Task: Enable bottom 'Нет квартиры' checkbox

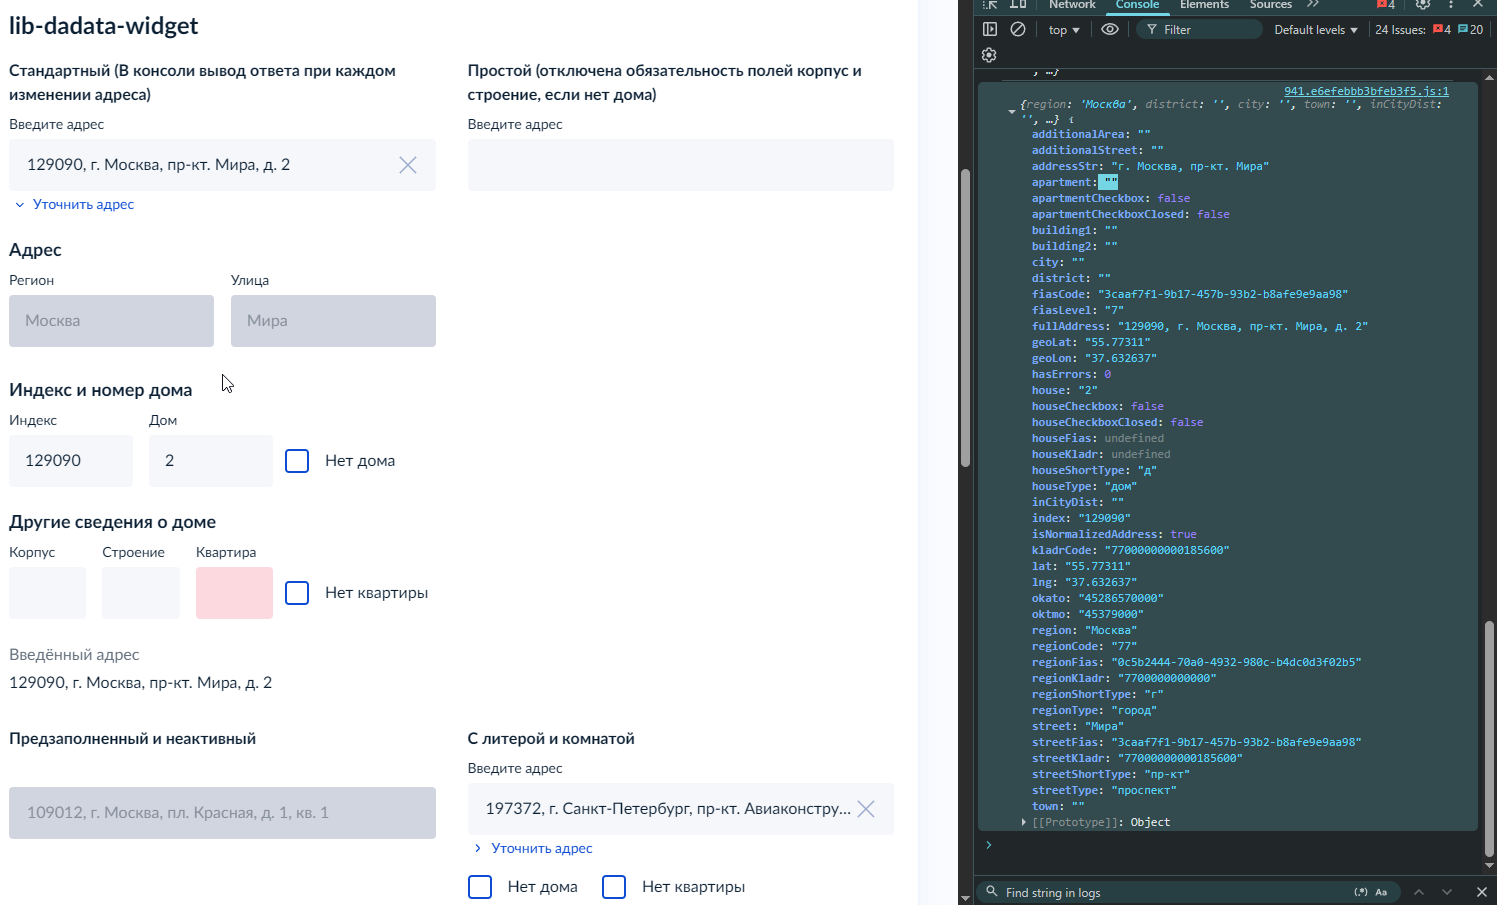Action: 614,887
